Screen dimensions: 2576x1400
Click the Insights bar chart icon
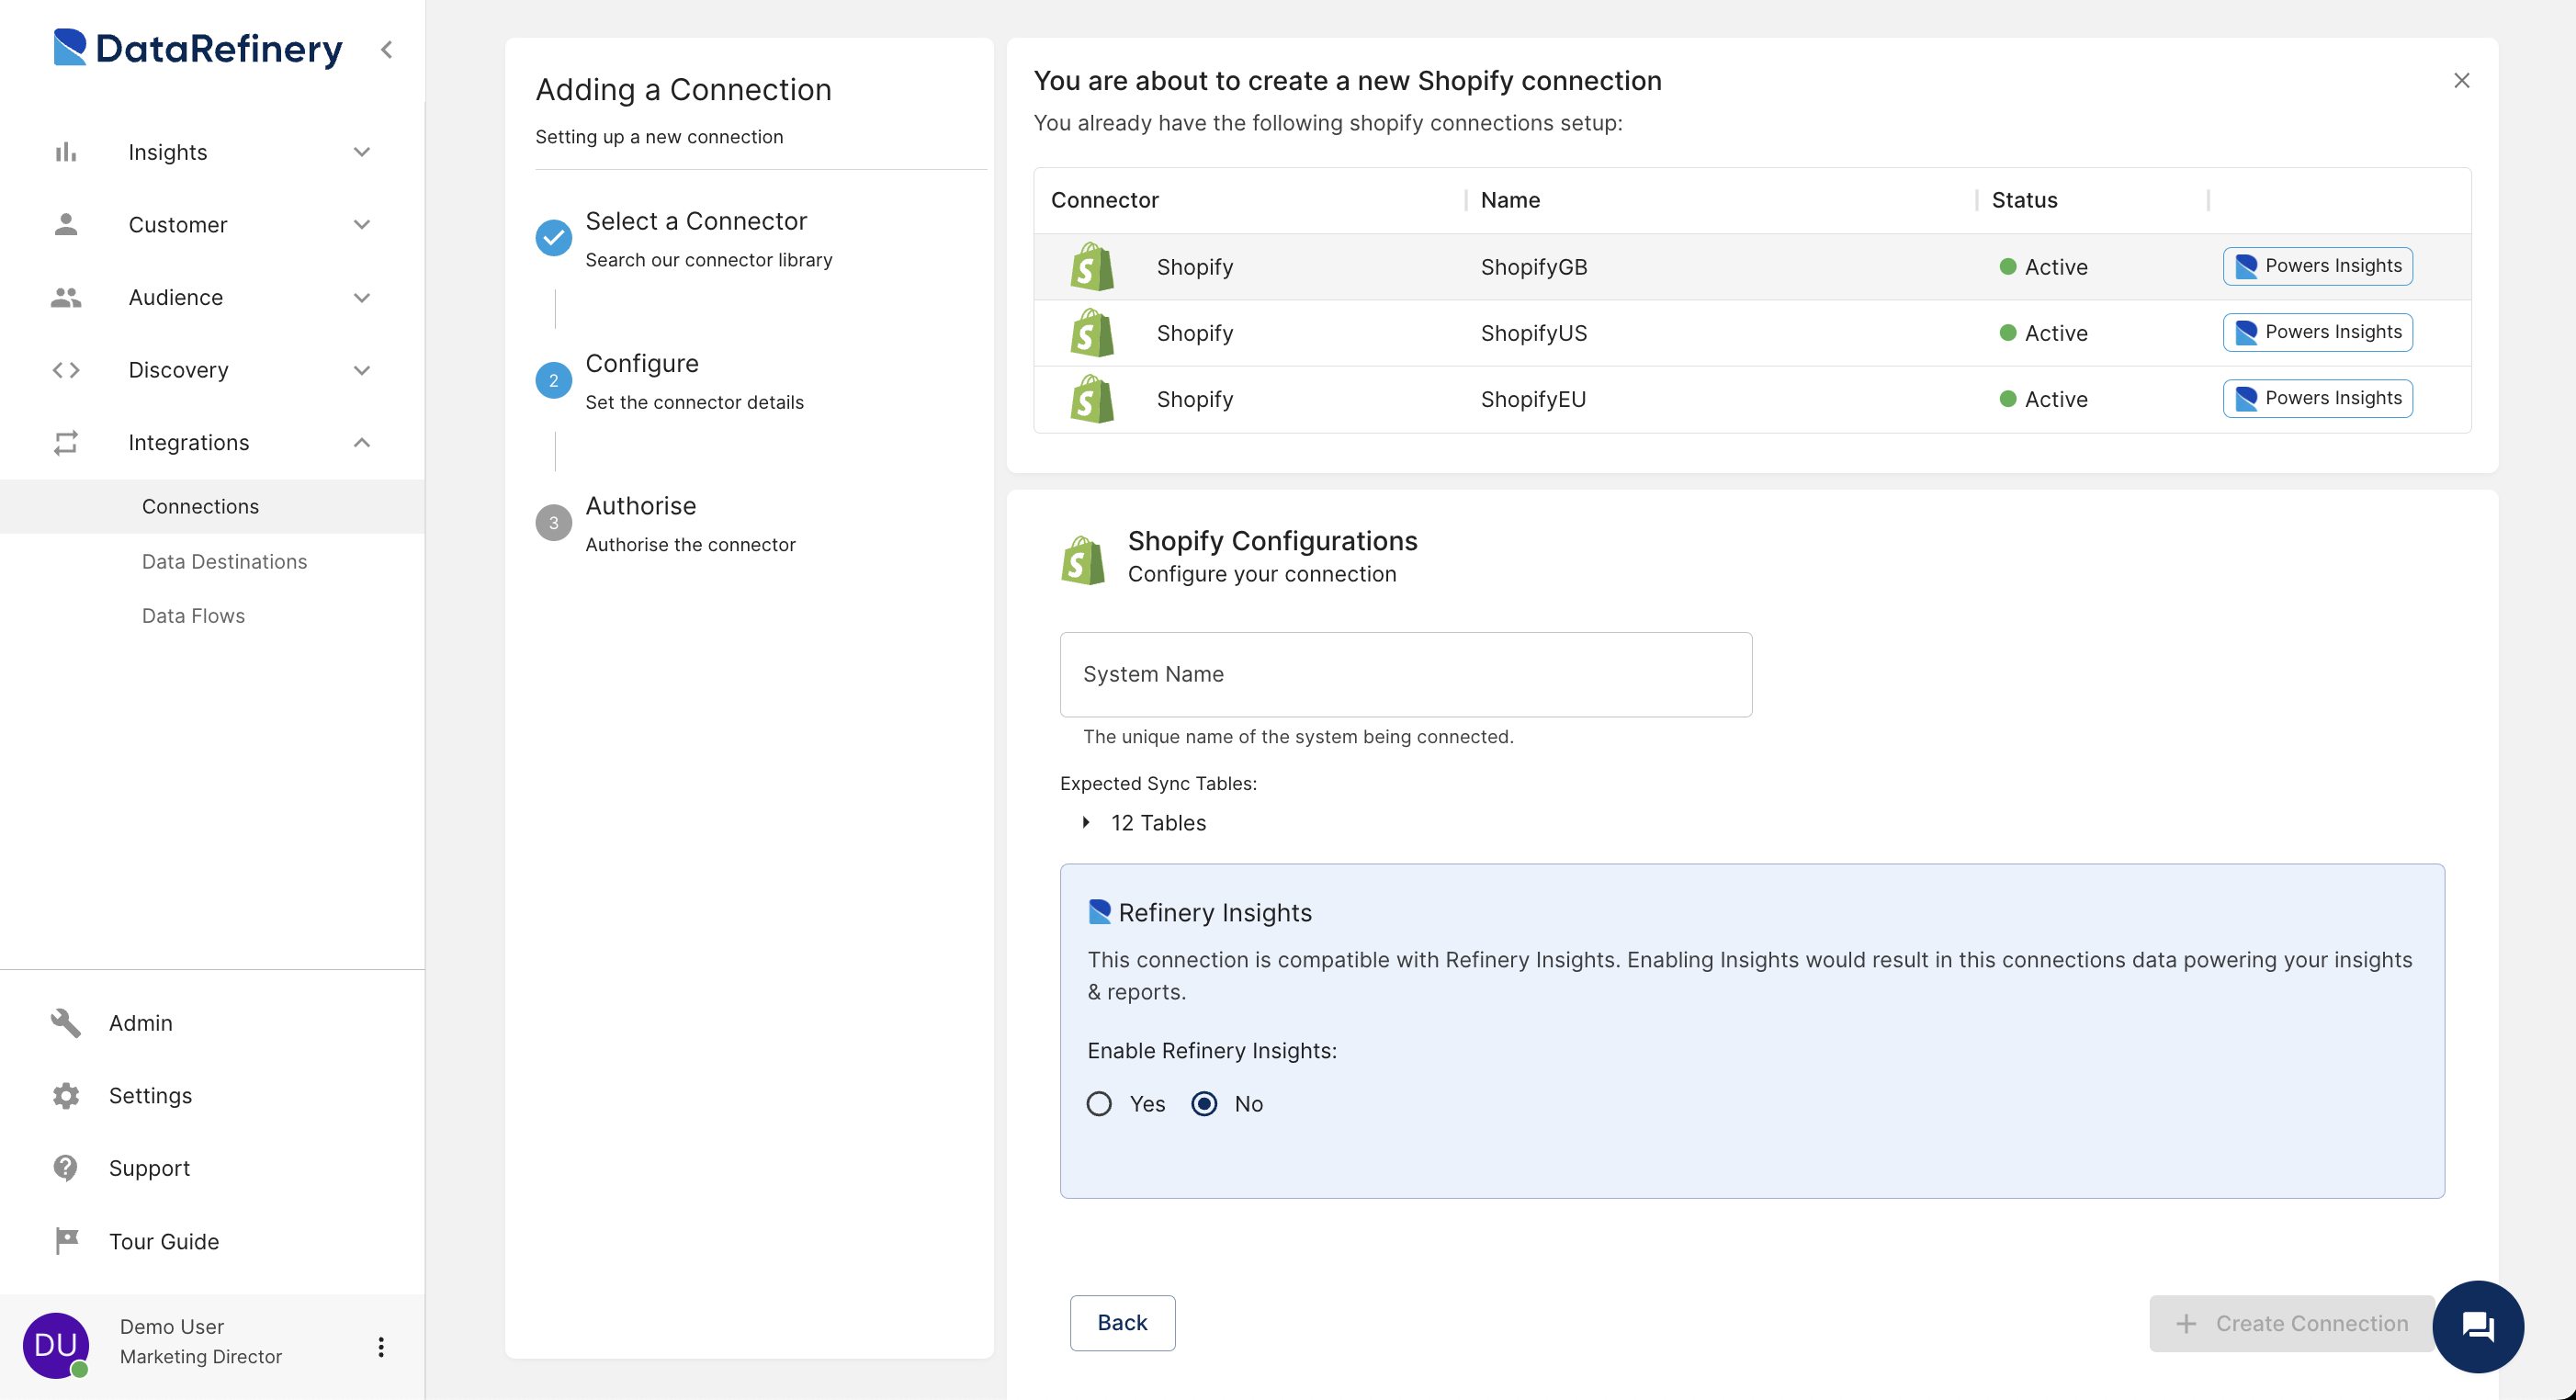[x=66, y=152]
